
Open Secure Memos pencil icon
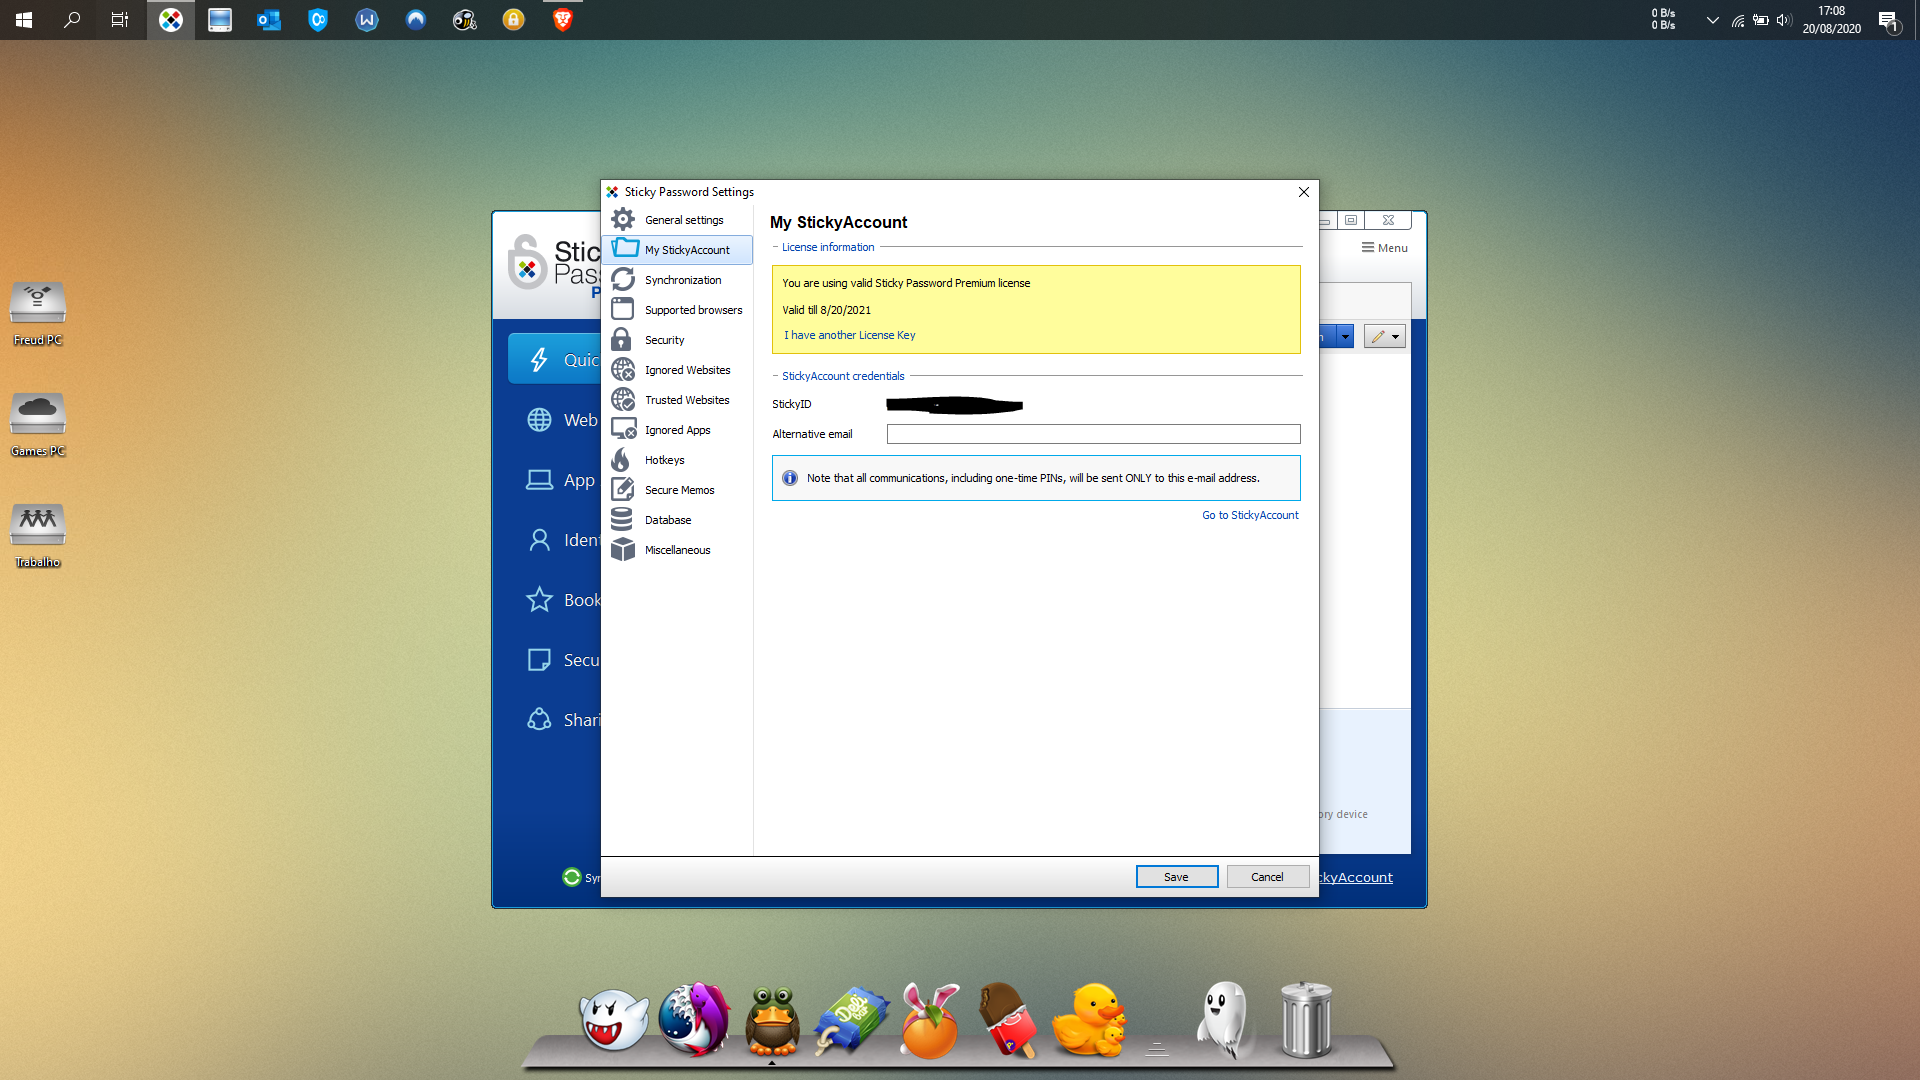click(x=623, y=490)
